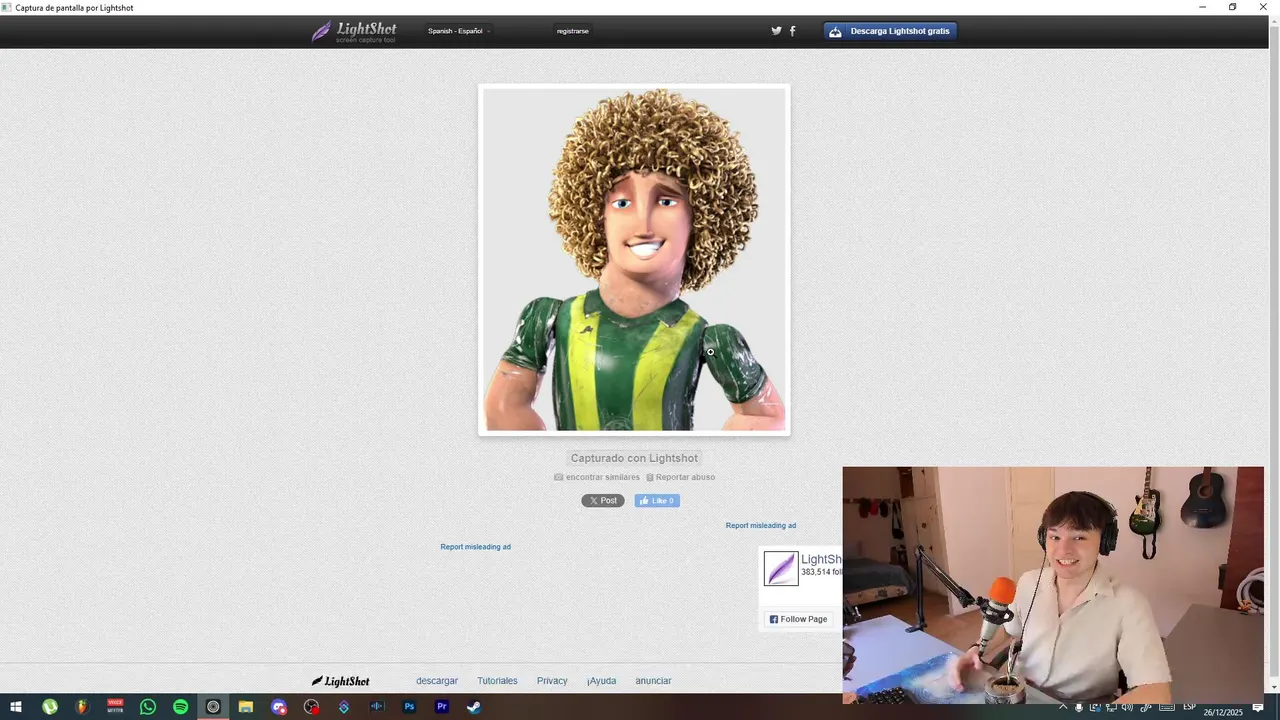Open the Windows Start menu
The image size is (1280, 720).
click(x=16, y=707)
